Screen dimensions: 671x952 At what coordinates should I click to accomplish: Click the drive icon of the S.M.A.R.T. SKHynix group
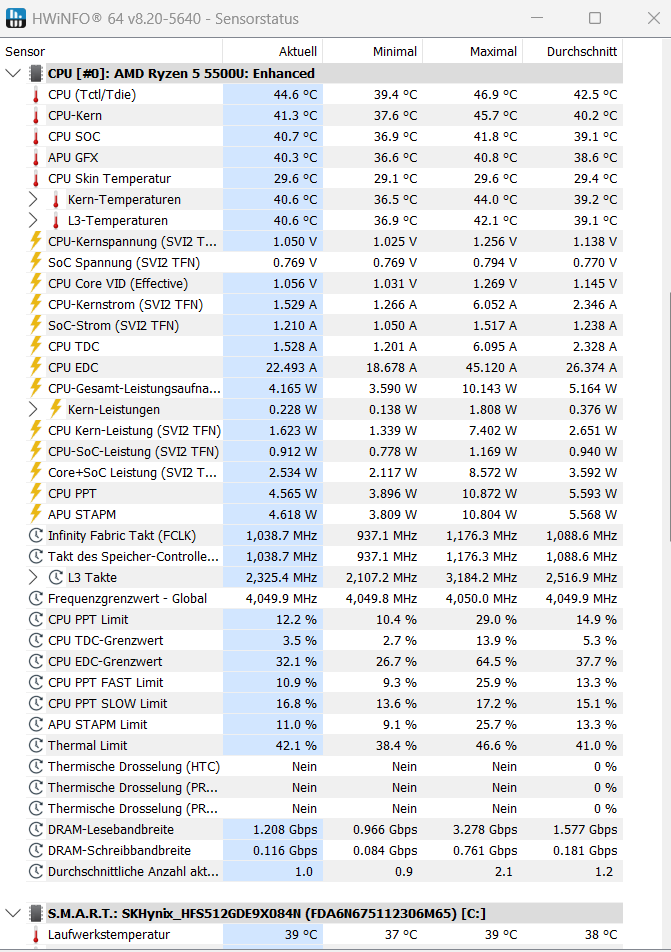(36, 914)
